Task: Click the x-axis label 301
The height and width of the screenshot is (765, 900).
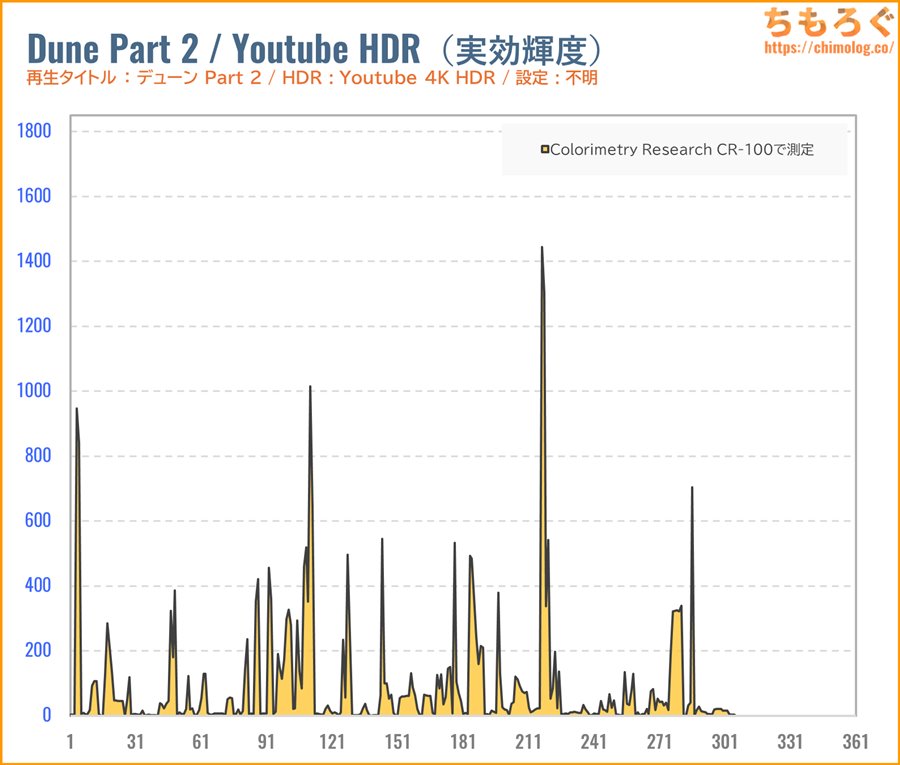Action: point(724,741)
